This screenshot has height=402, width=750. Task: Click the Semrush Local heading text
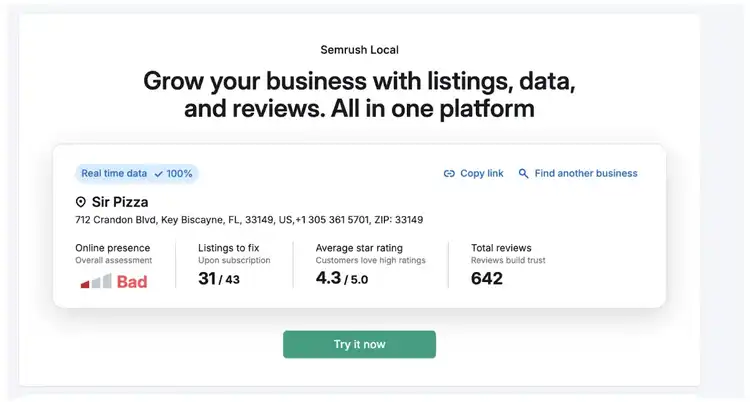359,50
